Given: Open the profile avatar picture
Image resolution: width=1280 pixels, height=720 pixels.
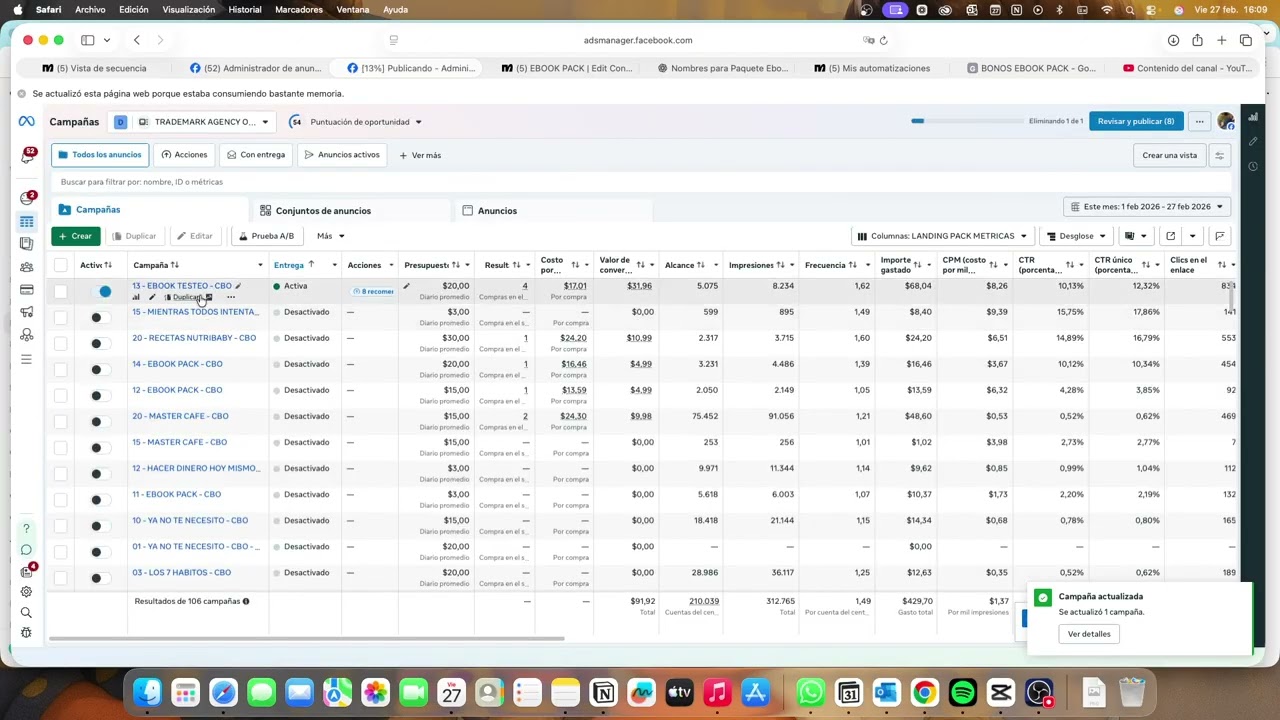Looking at the screenshot, I should pos(1226,121).
